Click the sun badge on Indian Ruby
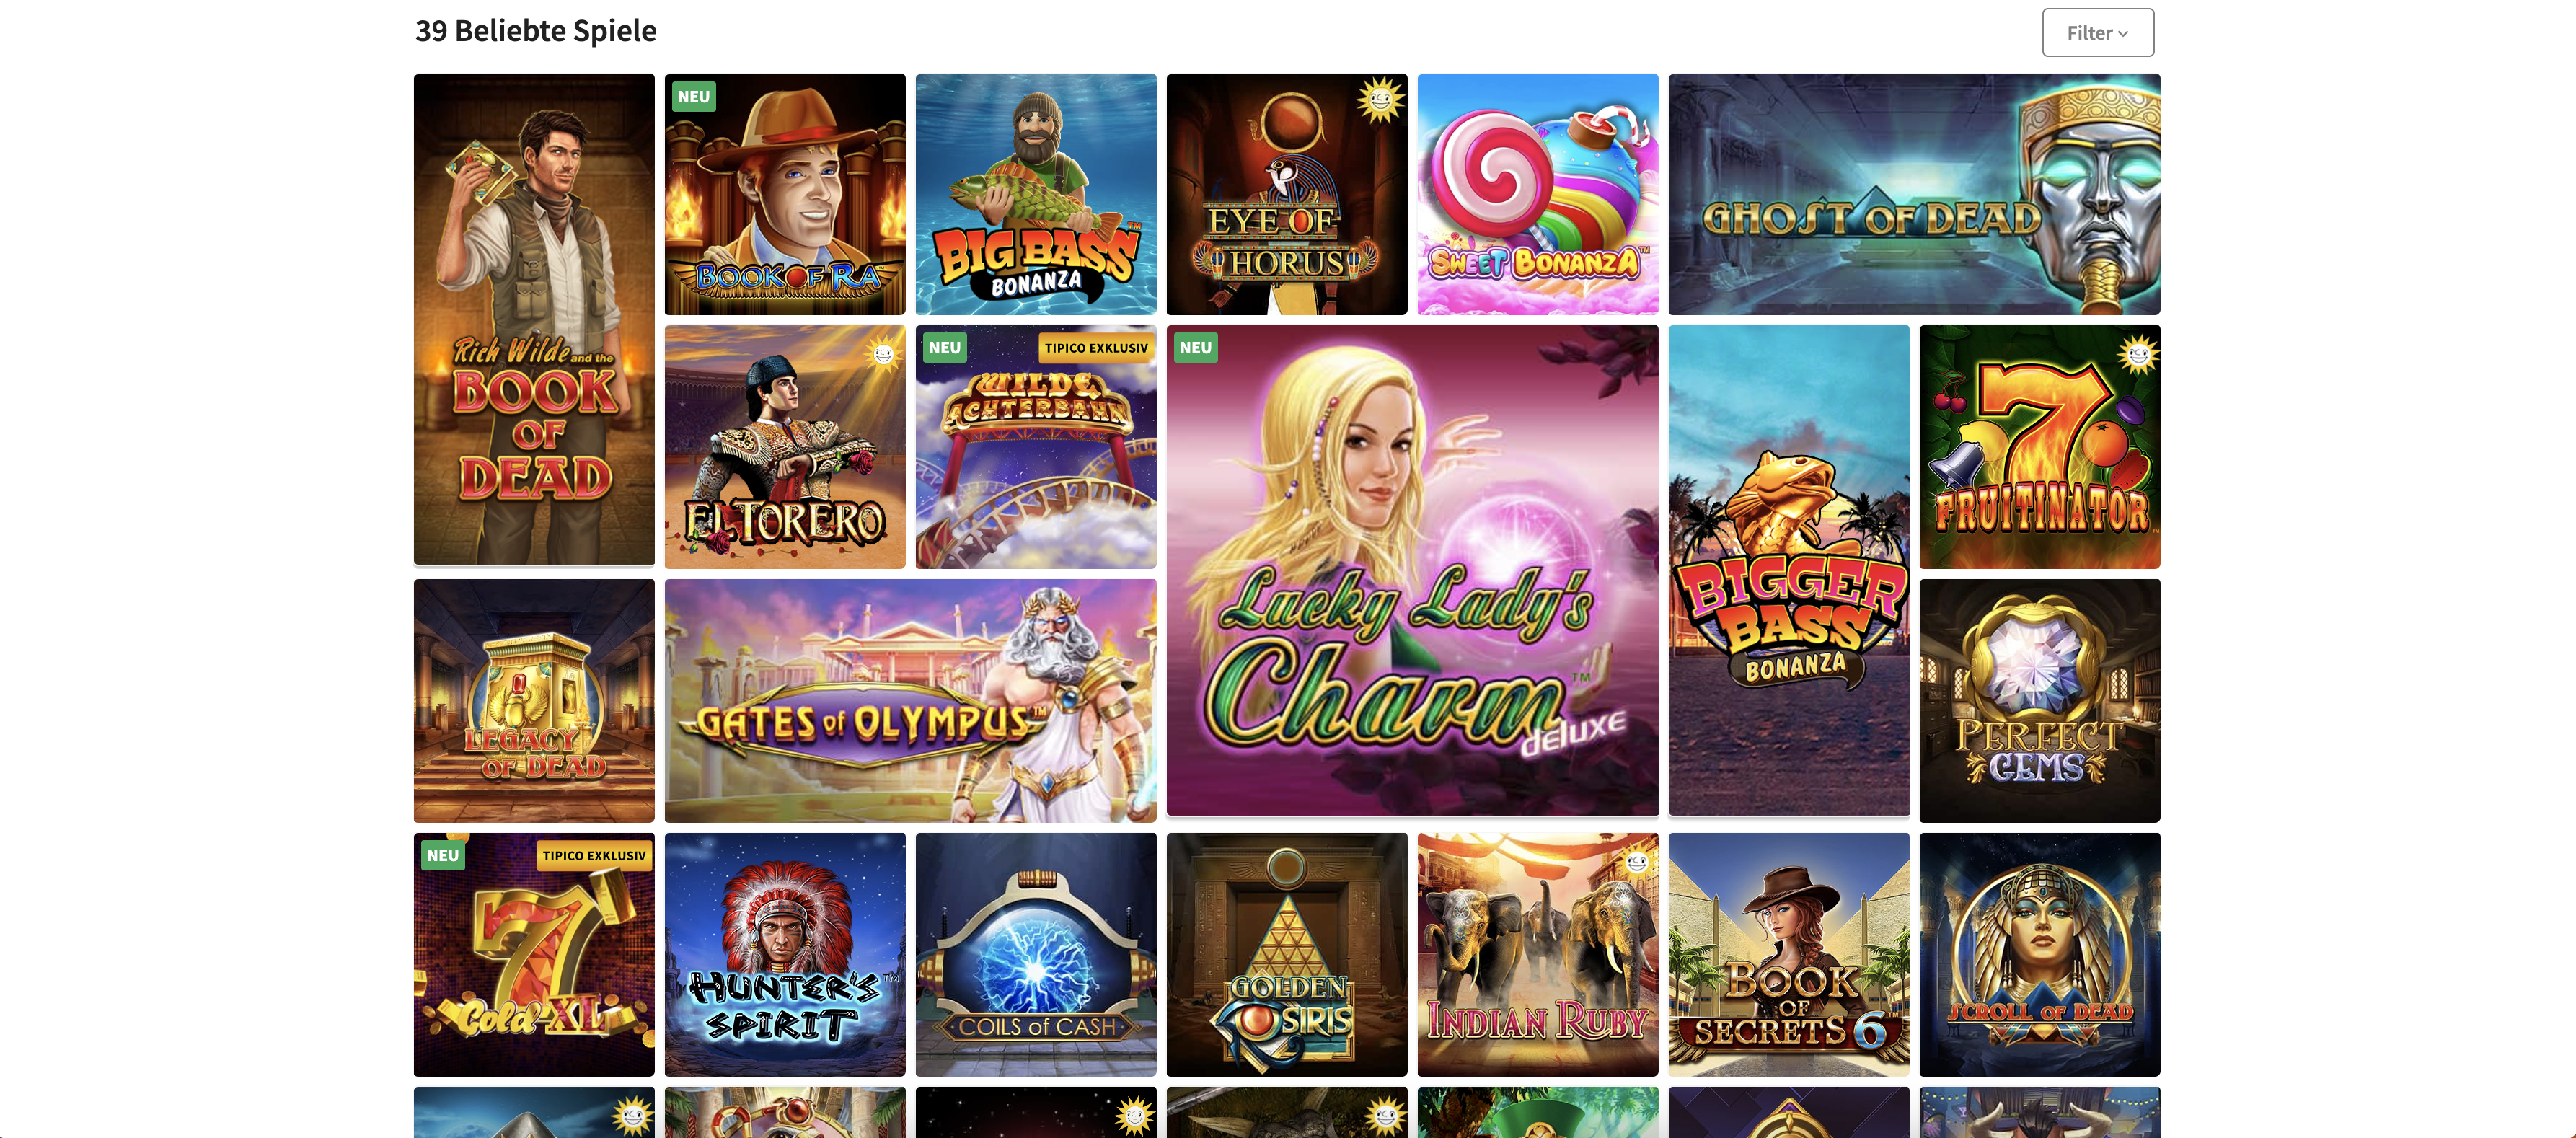Viewport: 2576px width, 1138px height. click(x=1637, y=860)
